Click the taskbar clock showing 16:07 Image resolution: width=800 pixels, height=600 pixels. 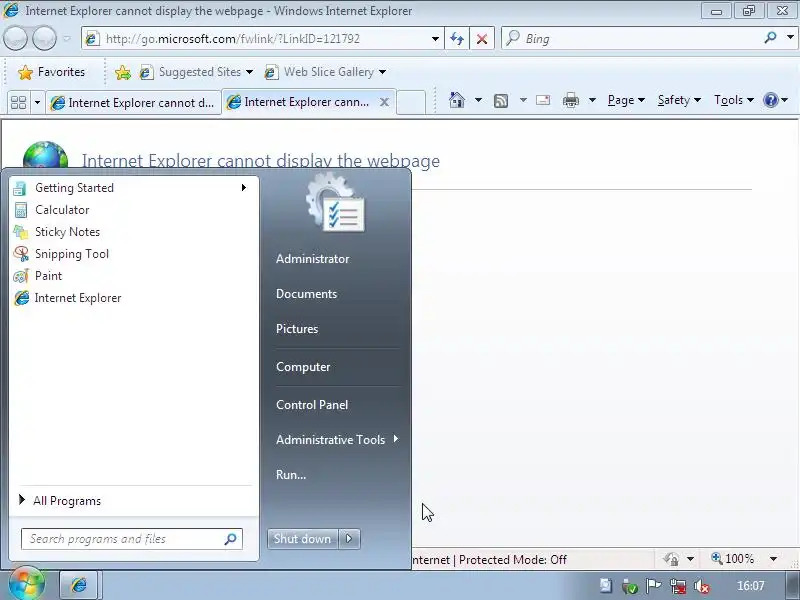click(751, 586)
